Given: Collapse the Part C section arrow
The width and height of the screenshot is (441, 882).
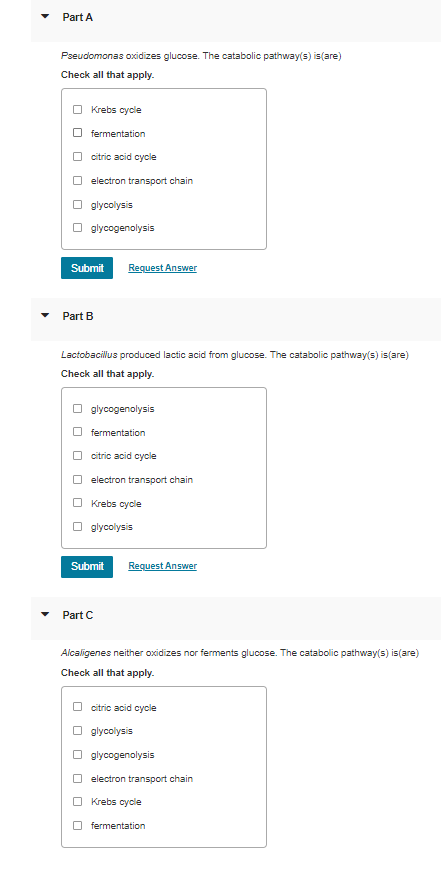Looking at the screenshot, I should 45,615.
